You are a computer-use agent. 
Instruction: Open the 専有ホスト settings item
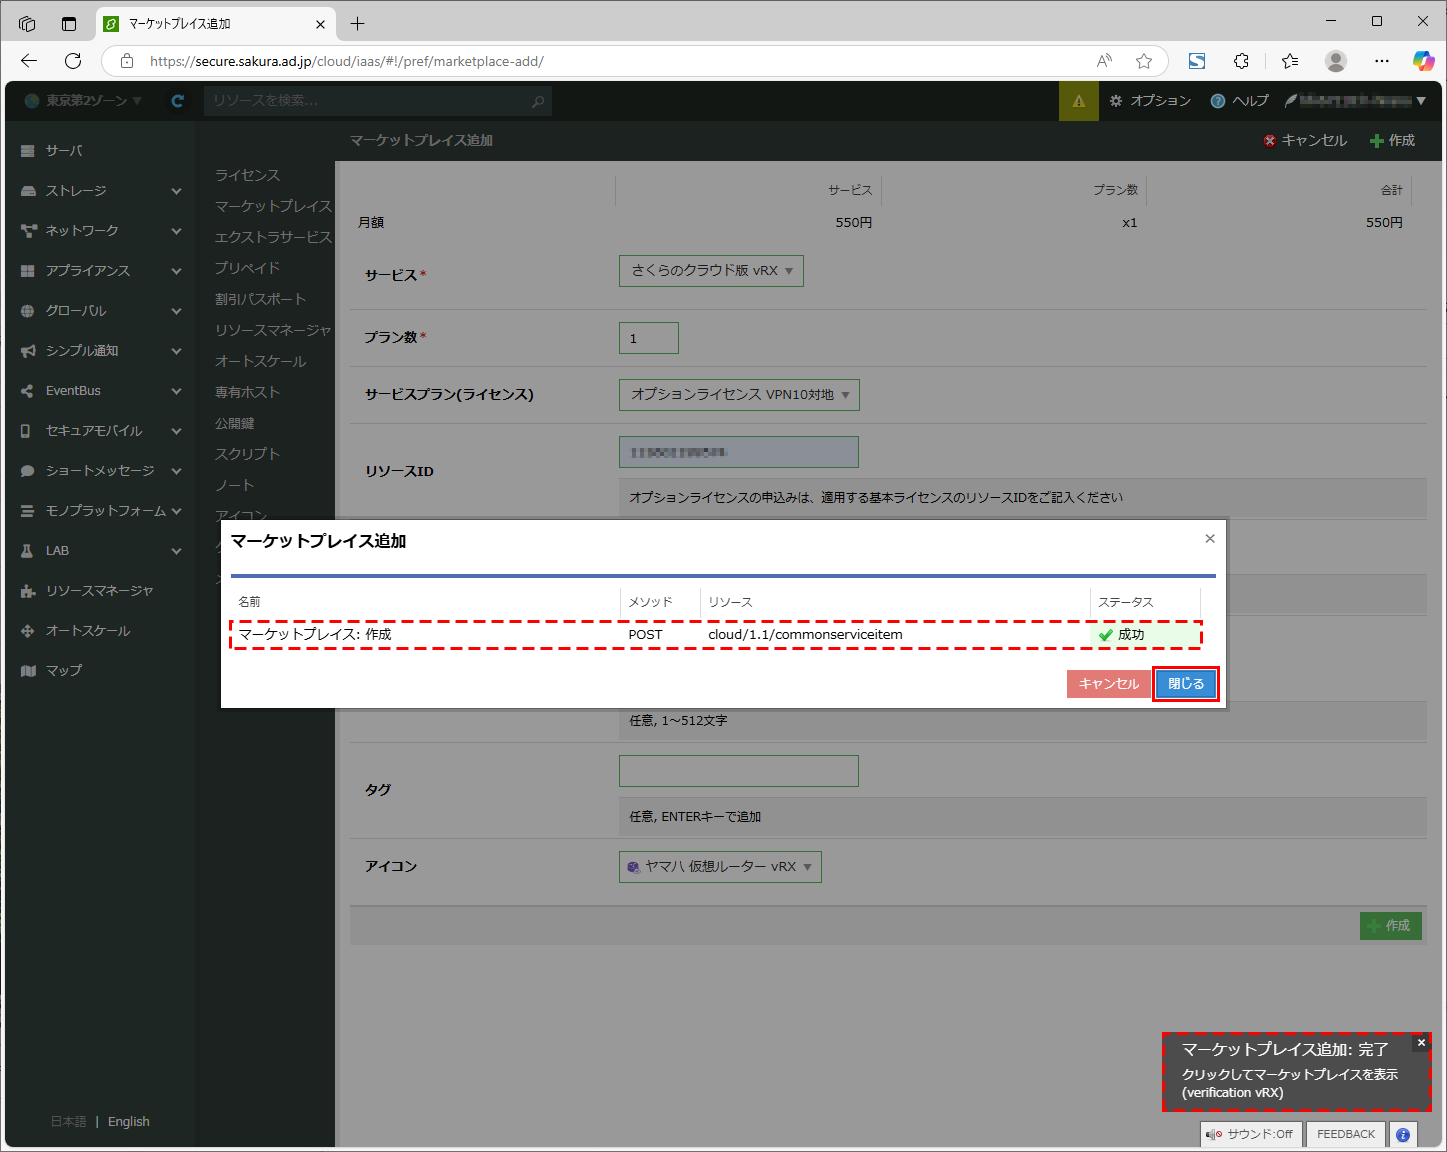[247, 392]
